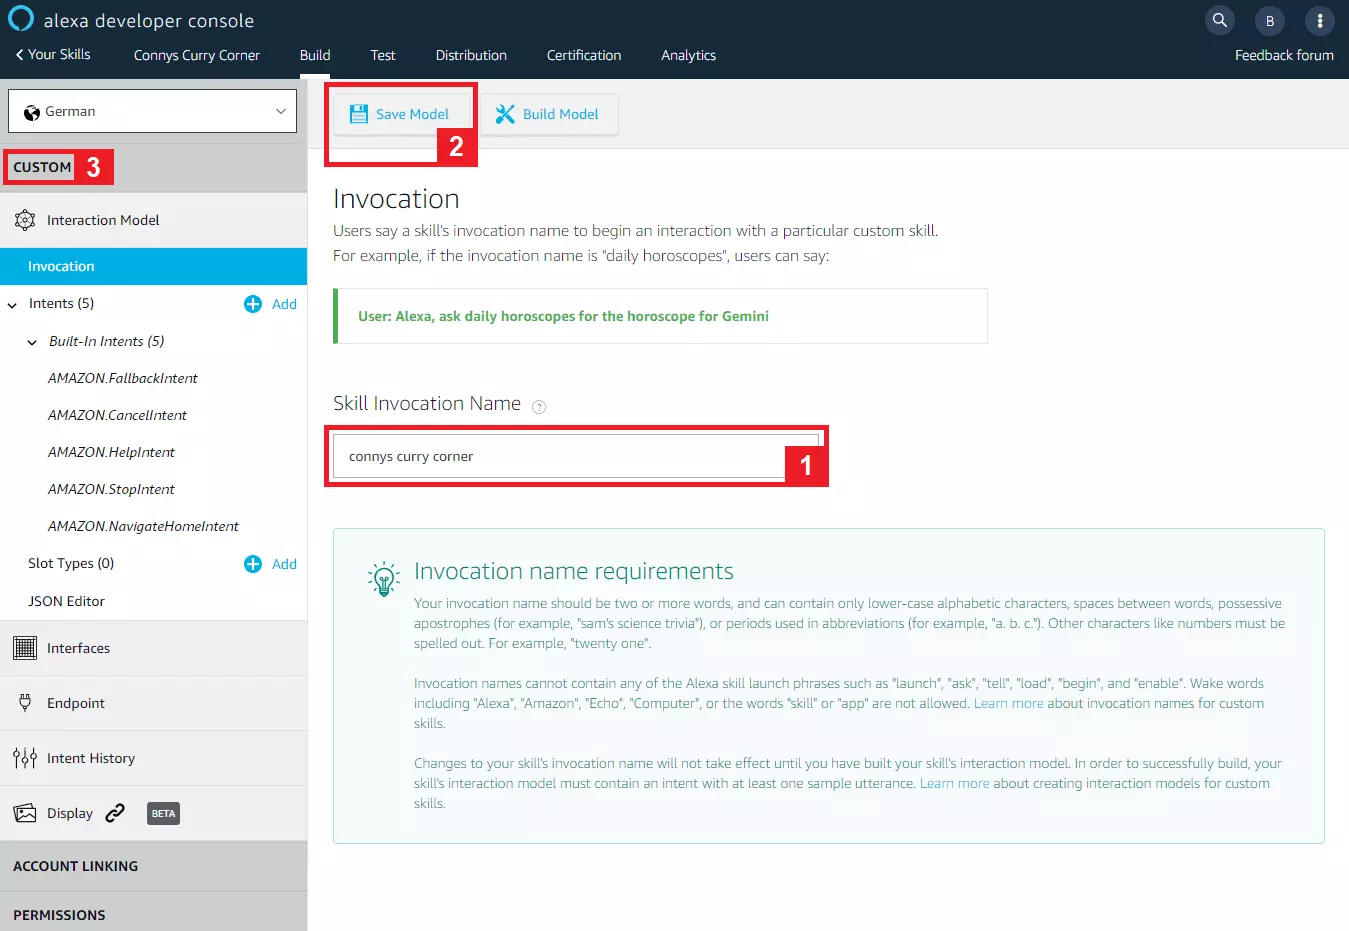Click the example utterance about daily horoscopes
The width and height of the screenshot is (1349, 931).
click(563, 316)
